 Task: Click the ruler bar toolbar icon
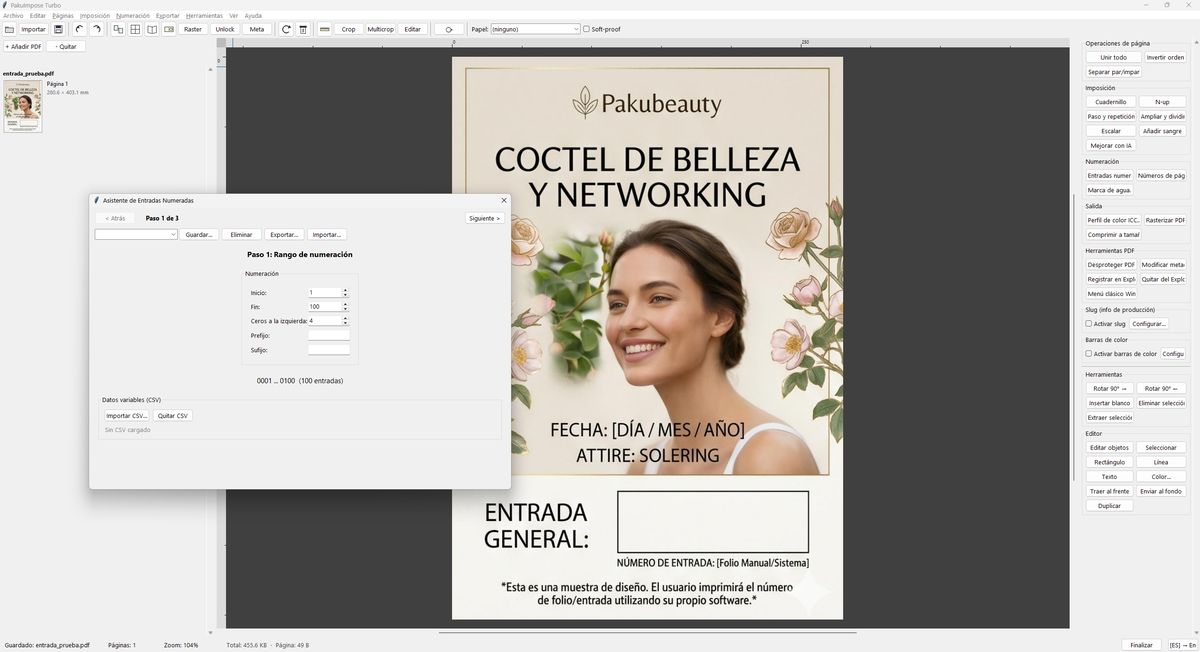tap(324, 29)
